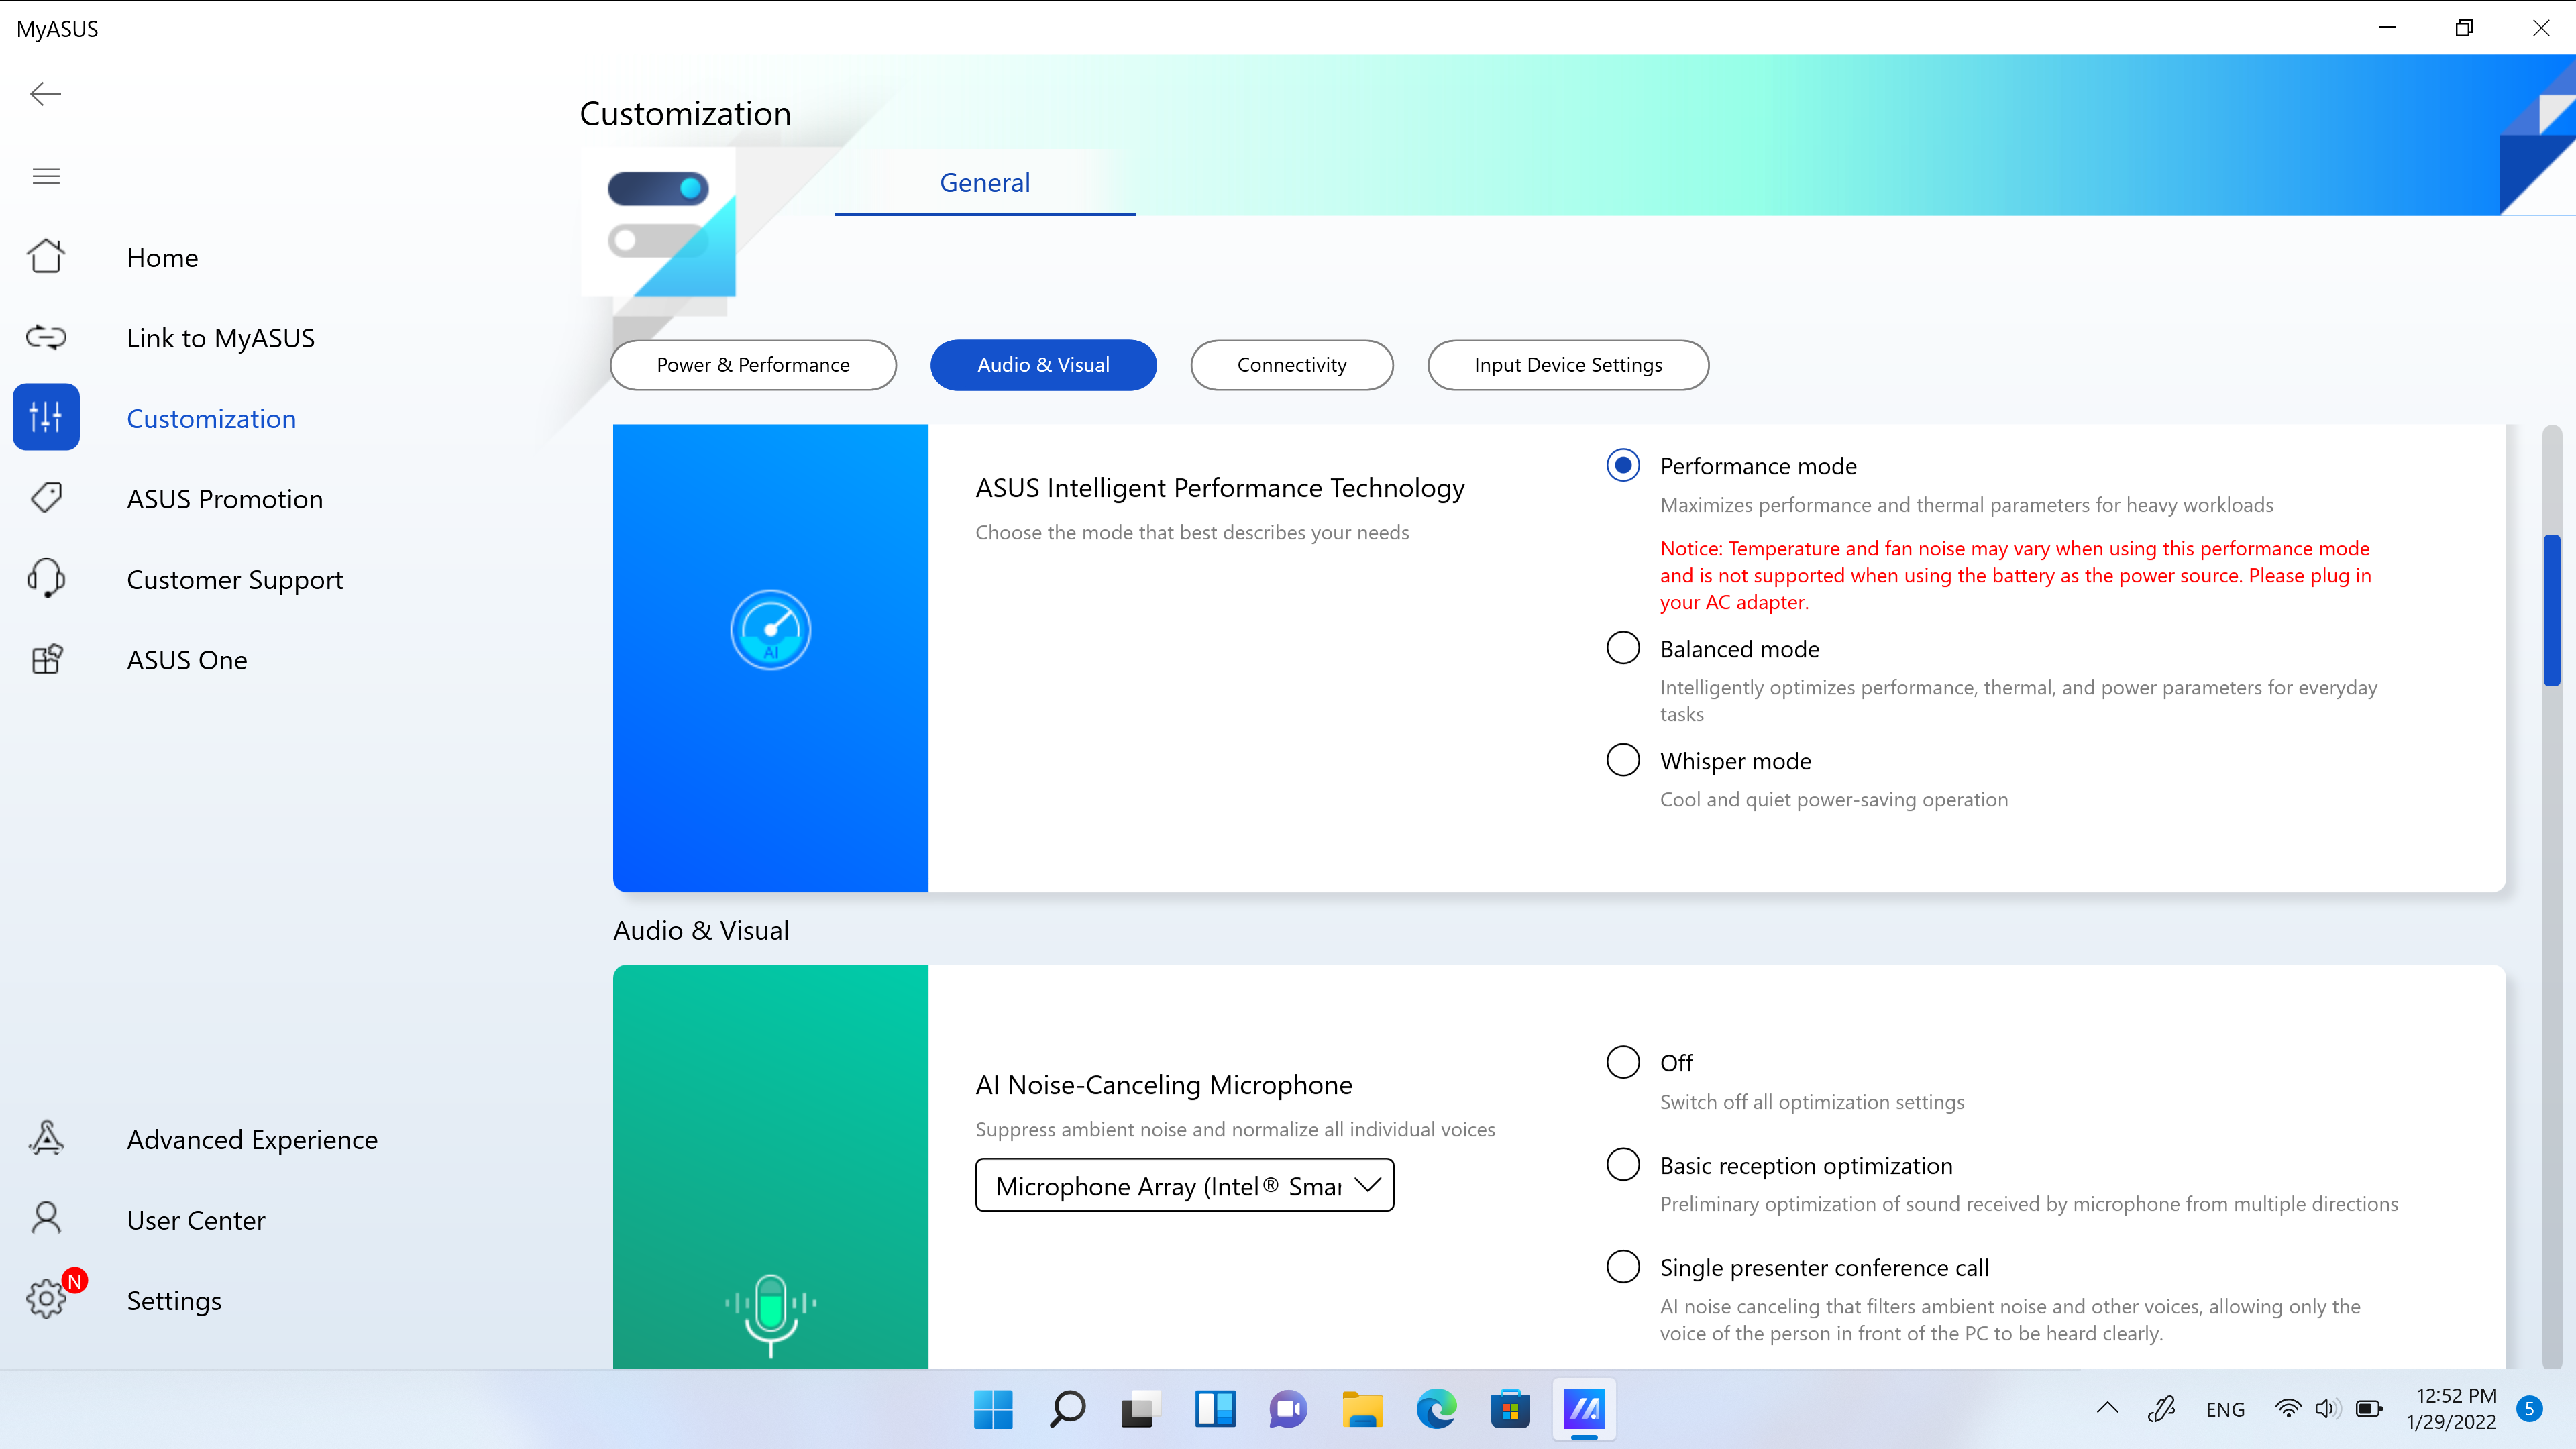Open the ASUS Promotion page
2576x1449 pixels.
224,499
